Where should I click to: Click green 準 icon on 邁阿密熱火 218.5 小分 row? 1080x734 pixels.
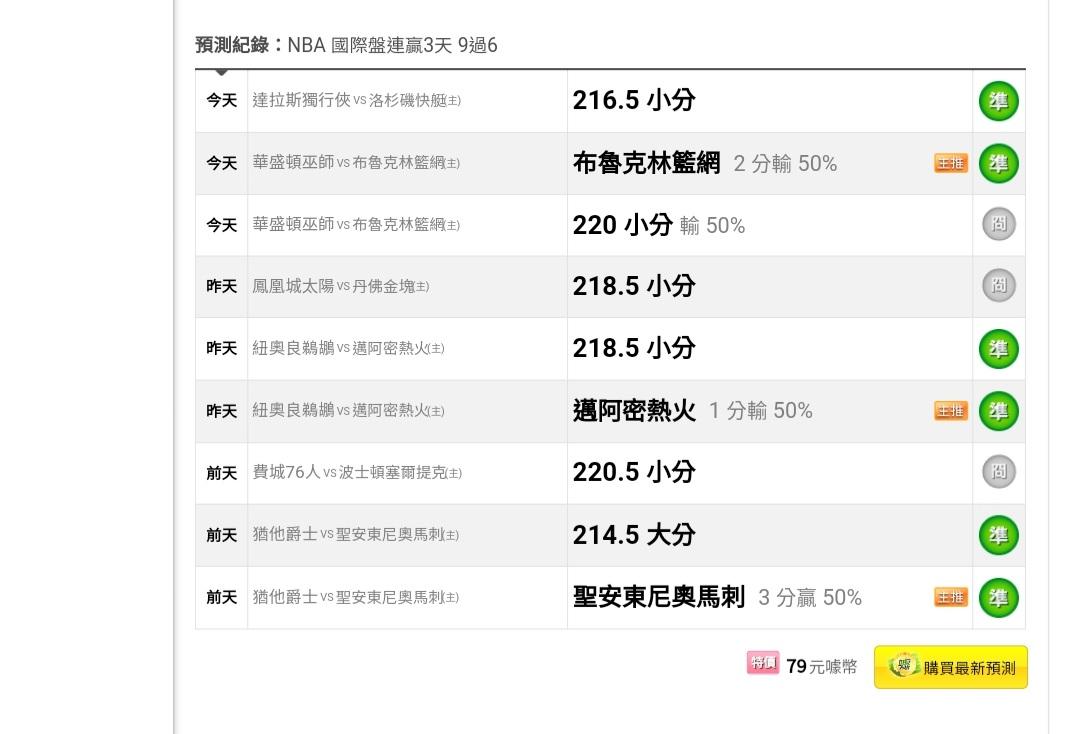tap(998, 349)
